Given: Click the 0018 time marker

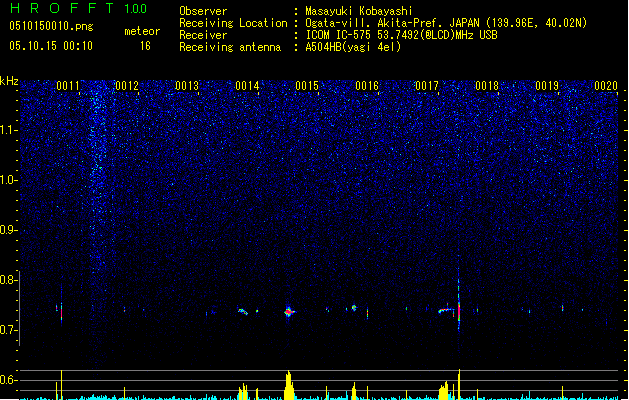Looking at the screenshot, I should [x=487, y=86].
